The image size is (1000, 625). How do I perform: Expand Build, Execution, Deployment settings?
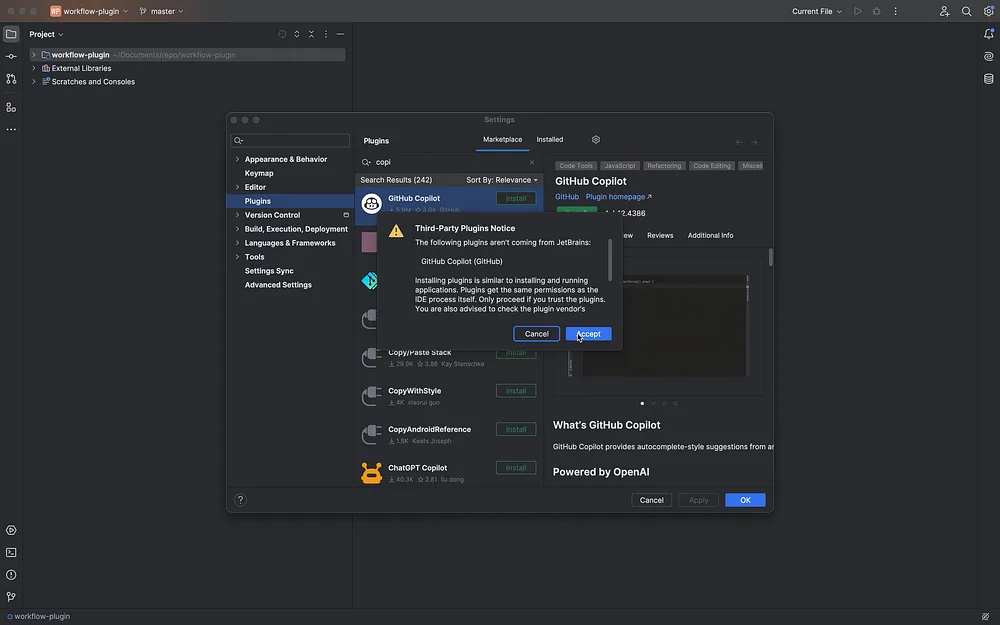point(237,229)
